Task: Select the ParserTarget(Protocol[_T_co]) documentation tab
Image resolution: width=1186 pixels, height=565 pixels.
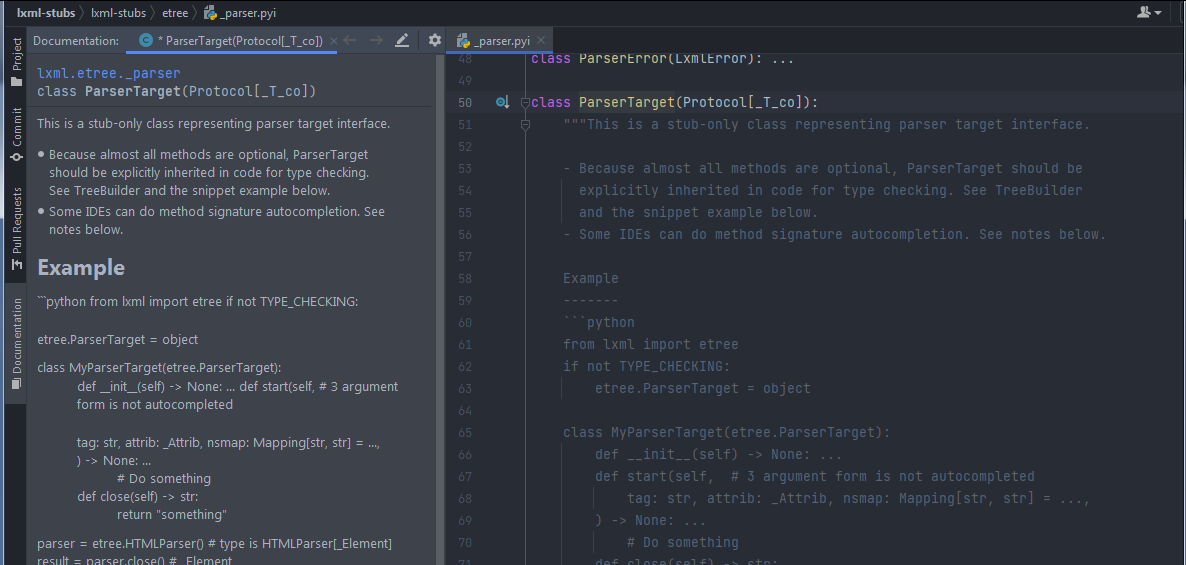Action: click(x=238, y=41)
